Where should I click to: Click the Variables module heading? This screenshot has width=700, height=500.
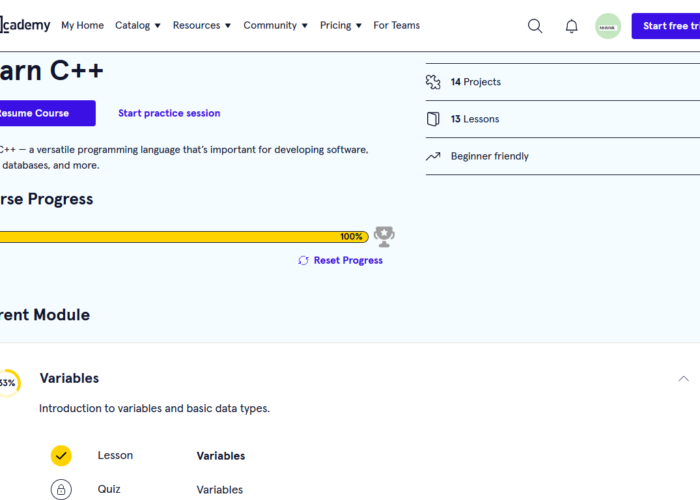(69, 378)
